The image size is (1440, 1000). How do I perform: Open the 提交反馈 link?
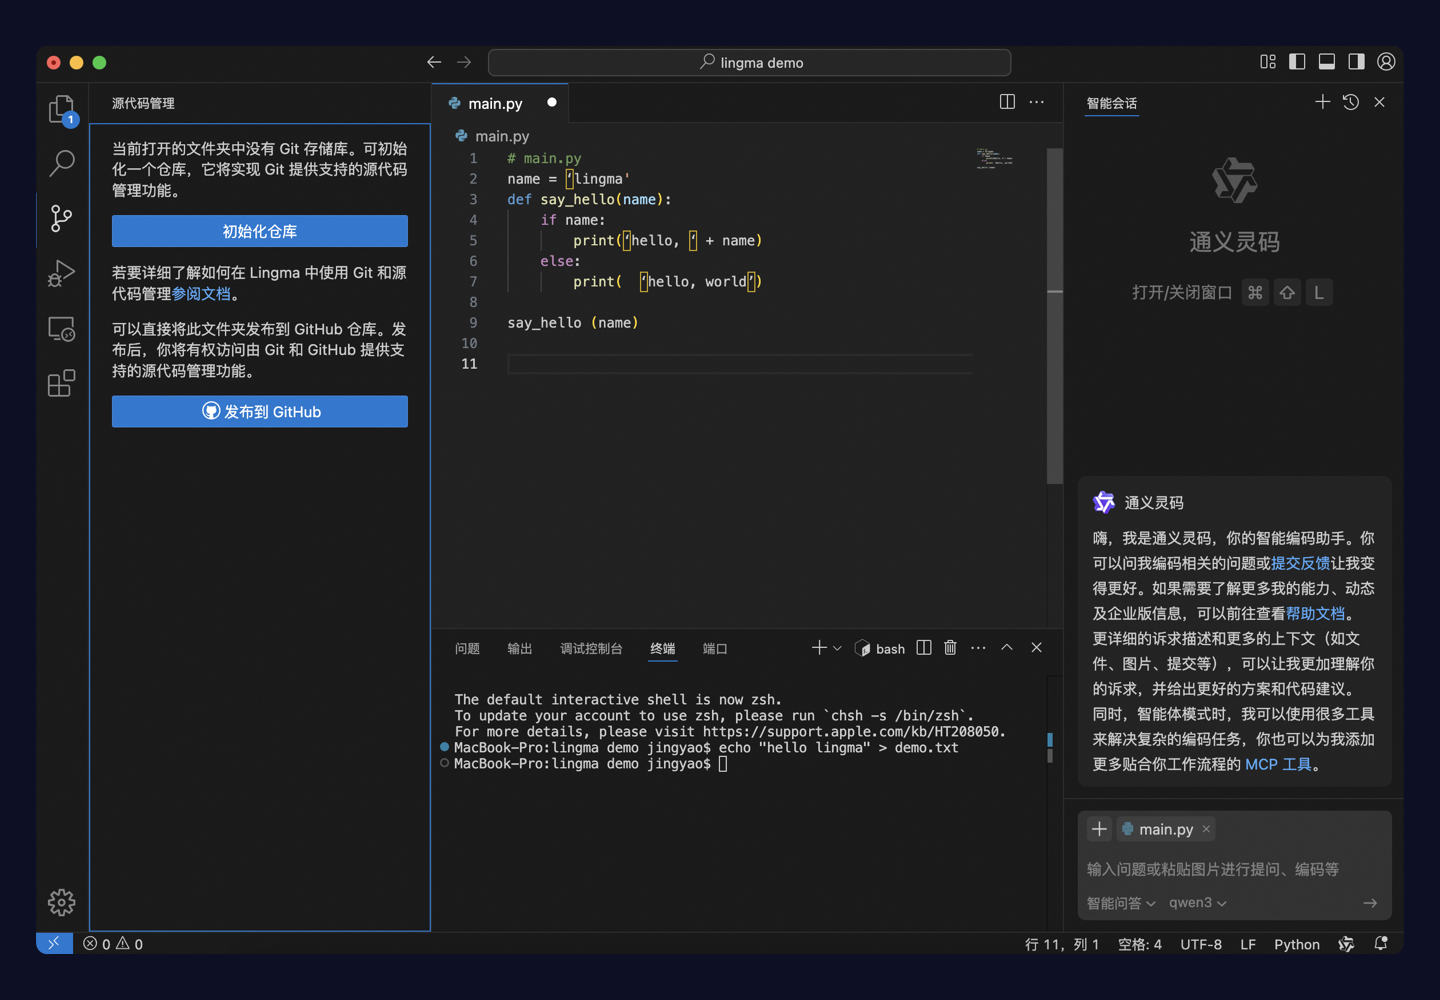pos(1300,563)
